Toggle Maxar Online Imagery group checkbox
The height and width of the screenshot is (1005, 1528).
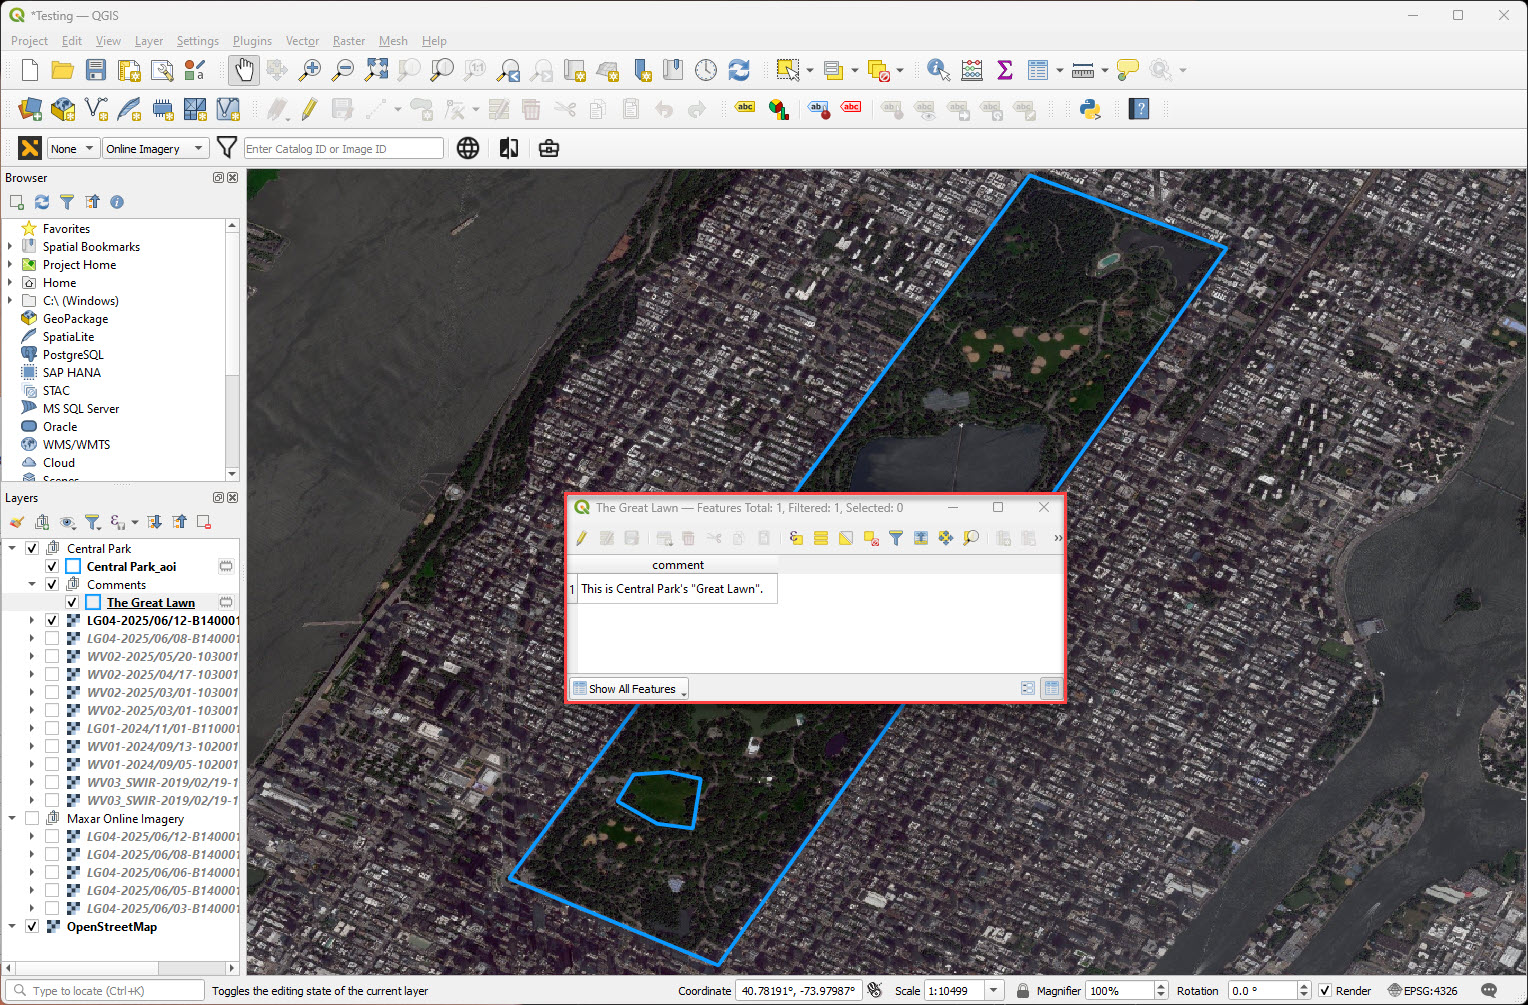32,818
